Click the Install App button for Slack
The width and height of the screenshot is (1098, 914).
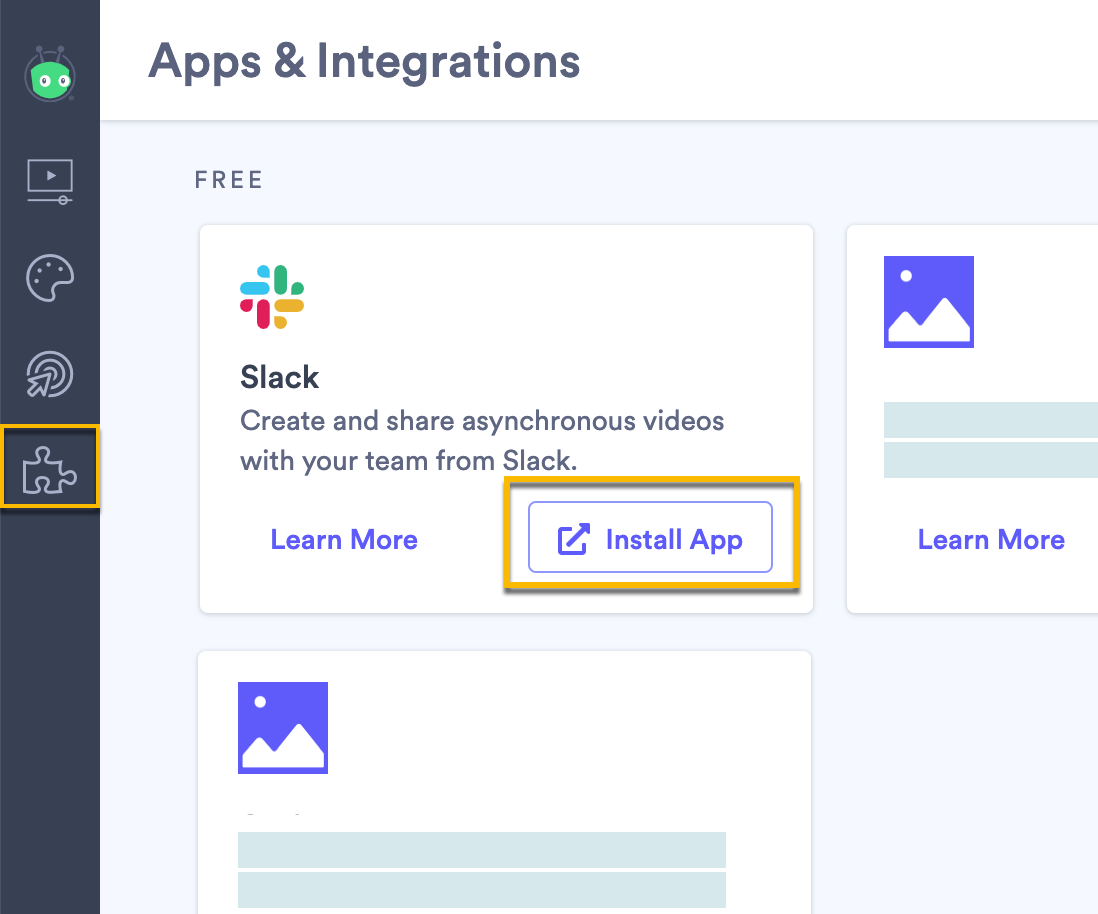[x=650, y=537]
